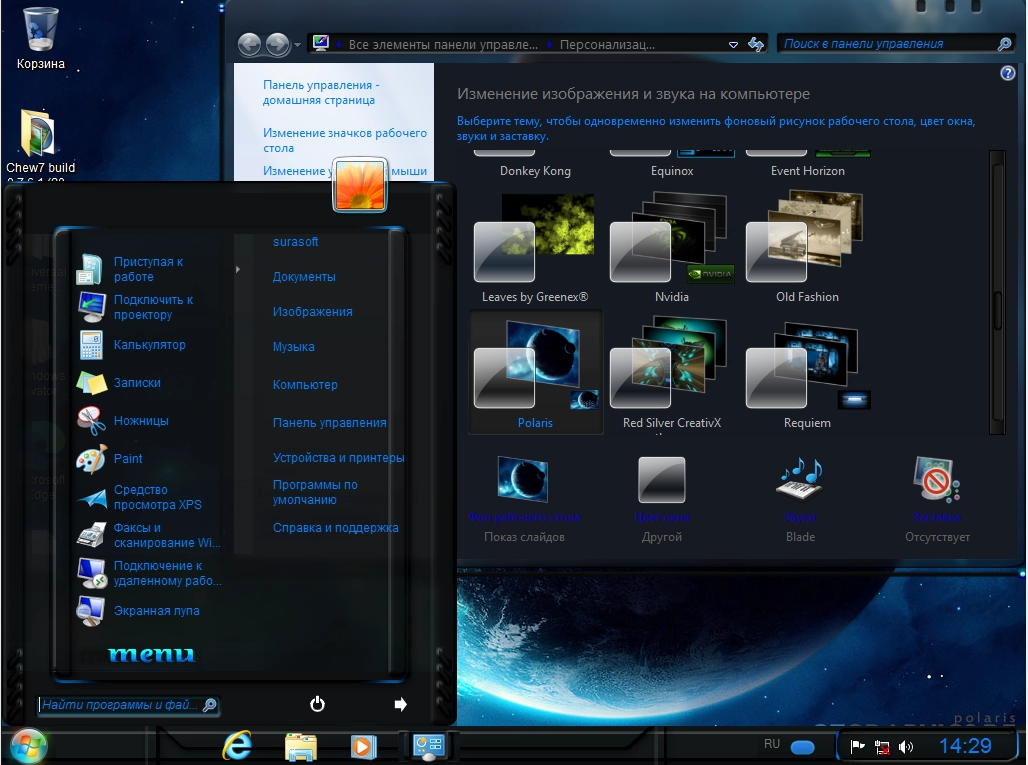Select the Nvidia theme thumbnail

pyautogui.click(x=672, y=244)
